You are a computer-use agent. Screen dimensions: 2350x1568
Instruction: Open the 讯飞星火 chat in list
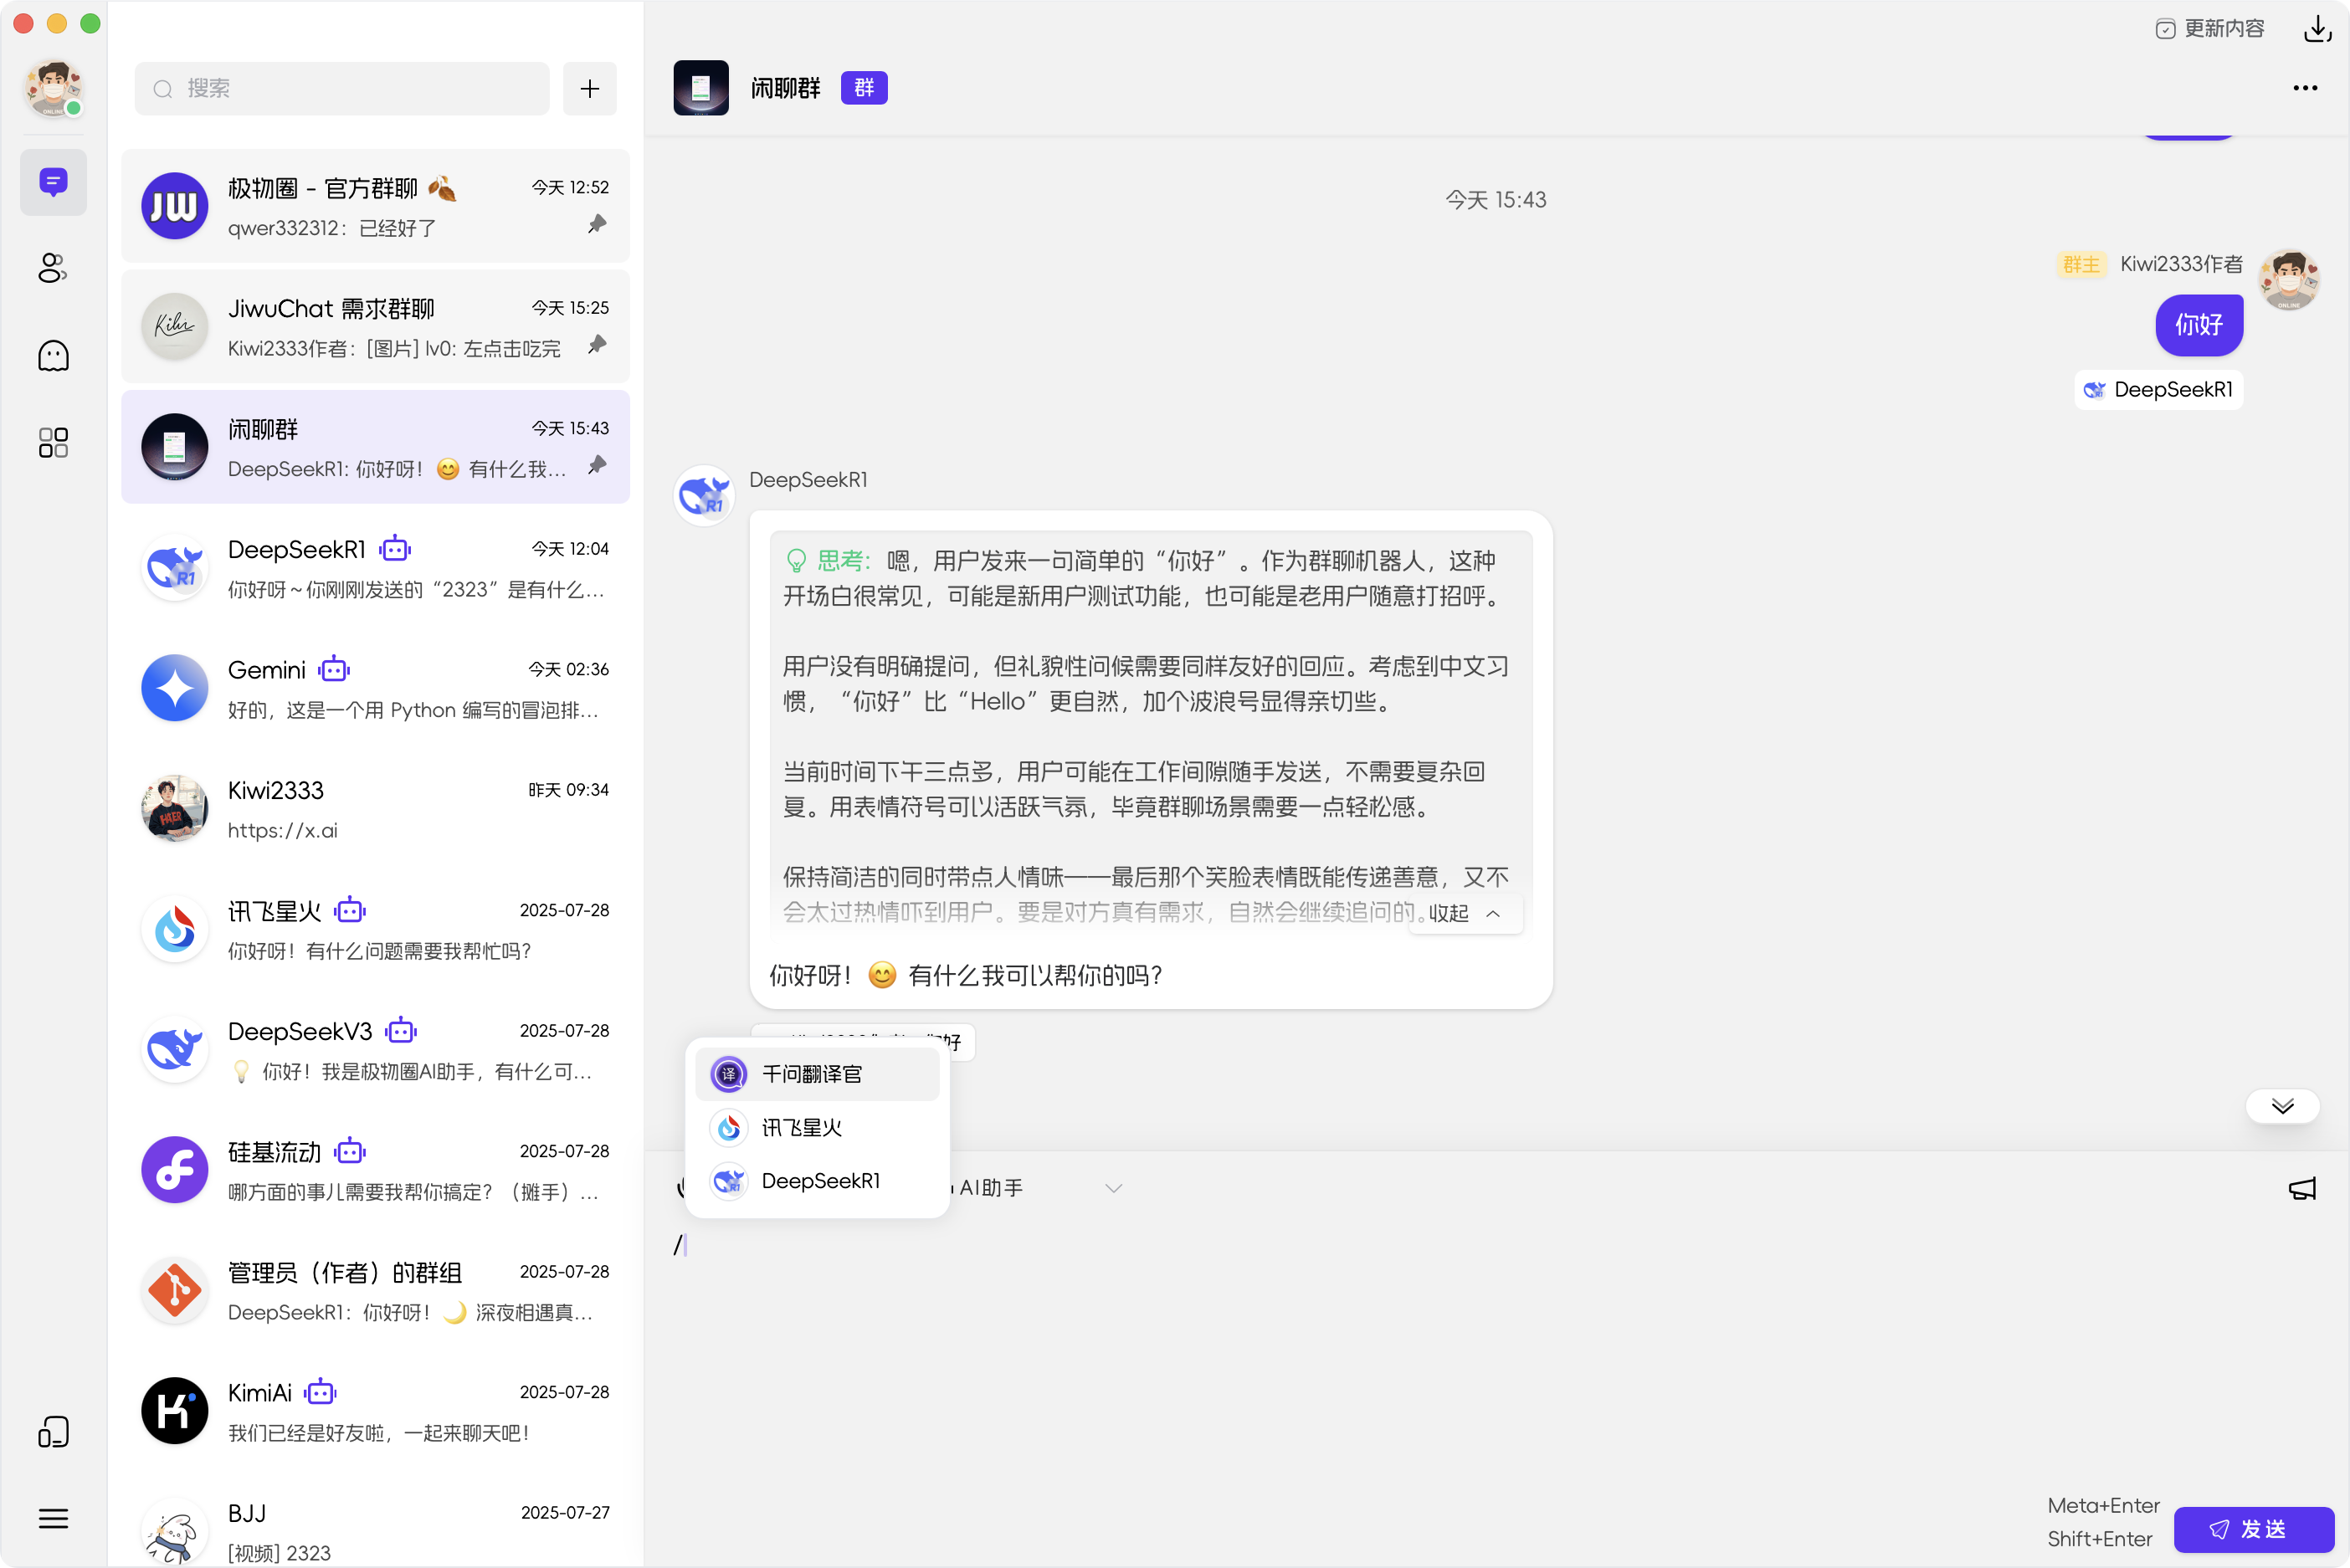pyautogui.click(x=375, y=930)
